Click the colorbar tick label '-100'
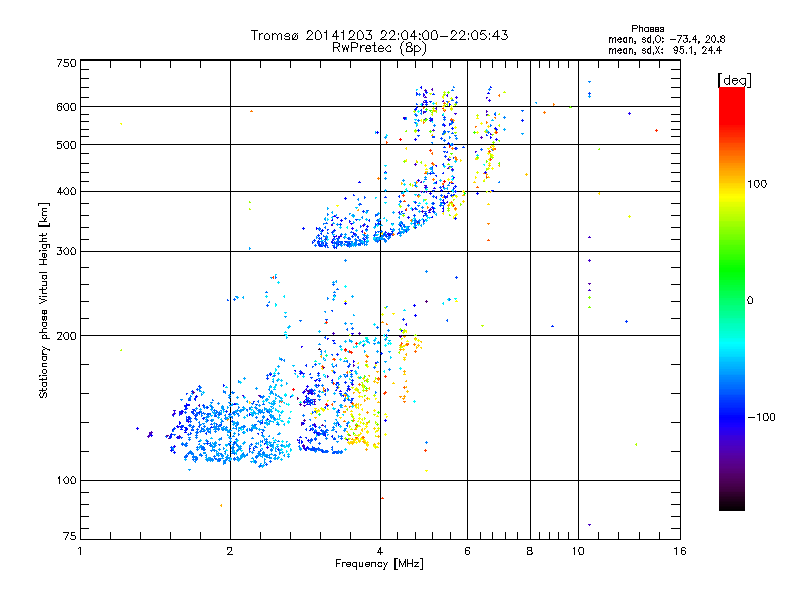Viewport: 800px width, 600px height. pyautogui.click(x=761, y=417)
